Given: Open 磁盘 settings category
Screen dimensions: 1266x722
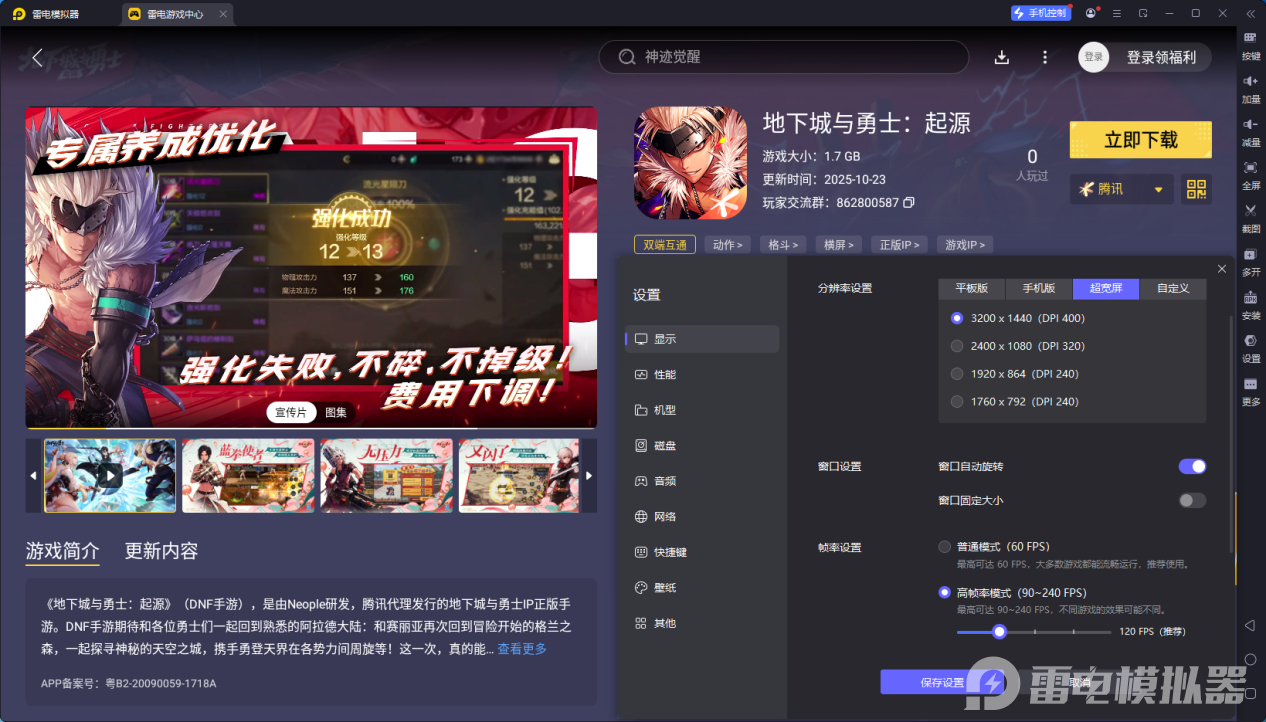Looking at the screenshot, I should pyautogui.click(x=702, y=445).
